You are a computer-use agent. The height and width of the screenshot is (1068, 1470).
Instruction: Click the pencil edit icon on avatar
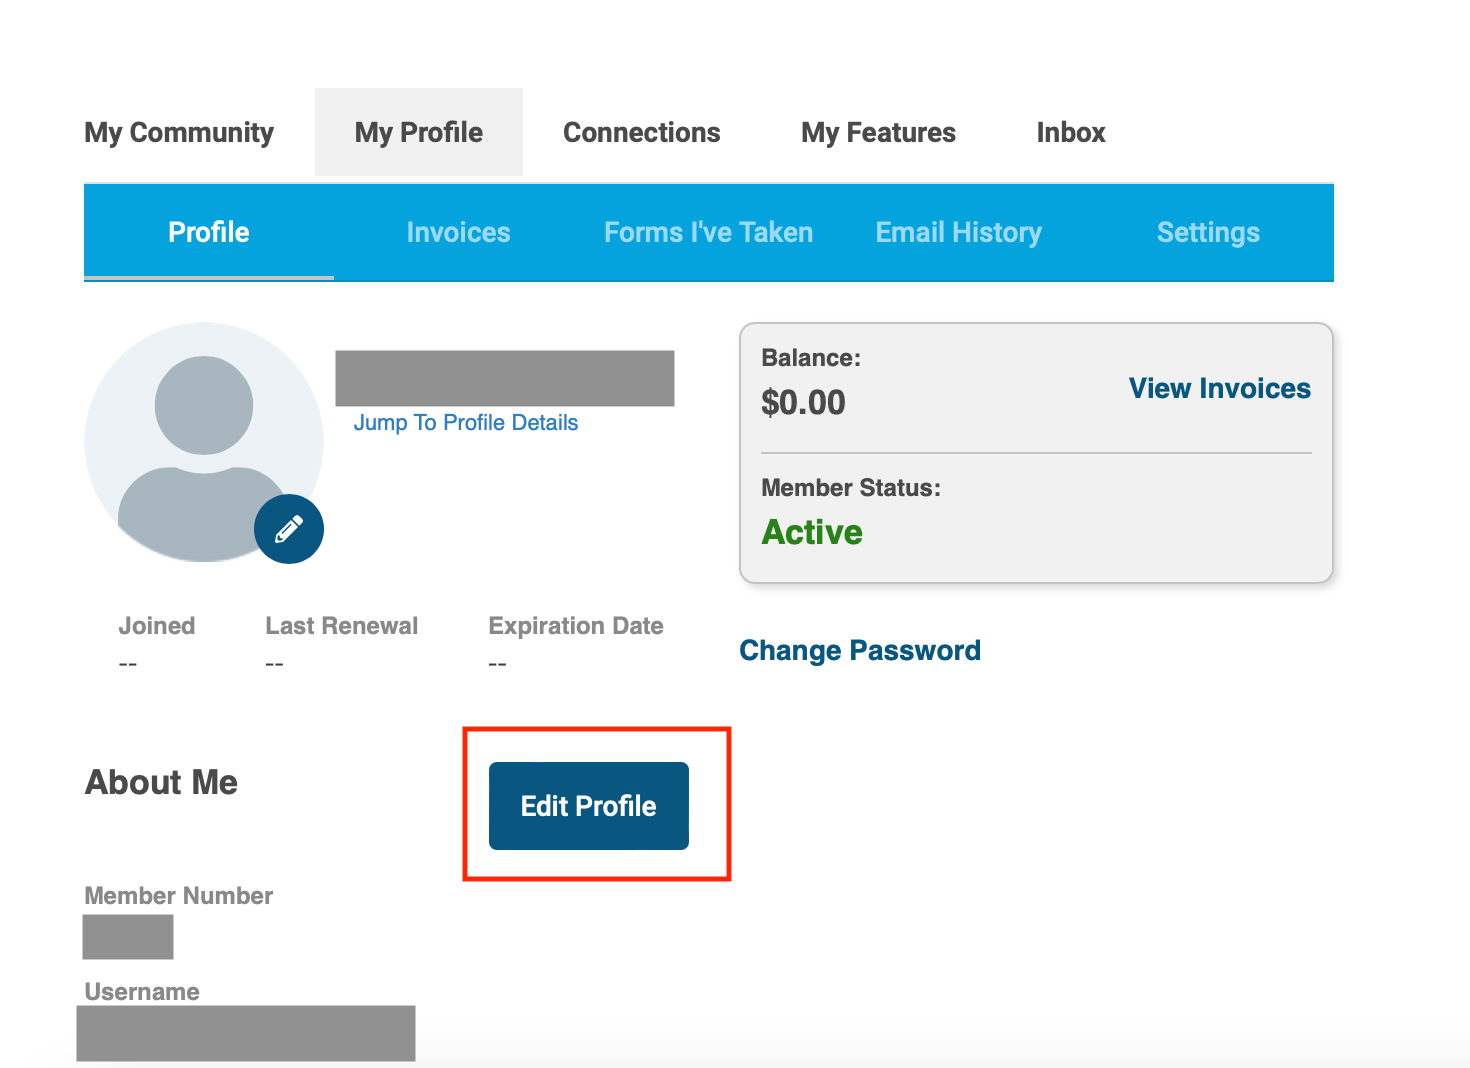[289, 529]
